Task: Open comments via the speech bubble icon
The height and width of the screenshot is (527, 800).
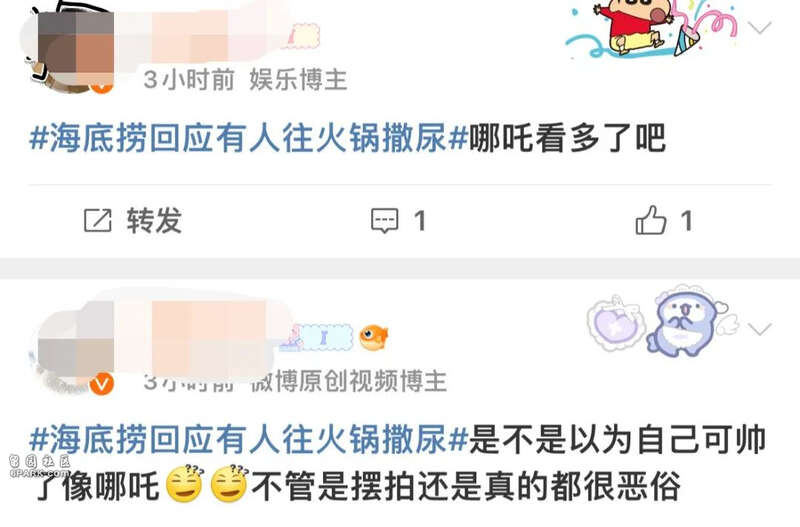Action: tap(384, 220)
